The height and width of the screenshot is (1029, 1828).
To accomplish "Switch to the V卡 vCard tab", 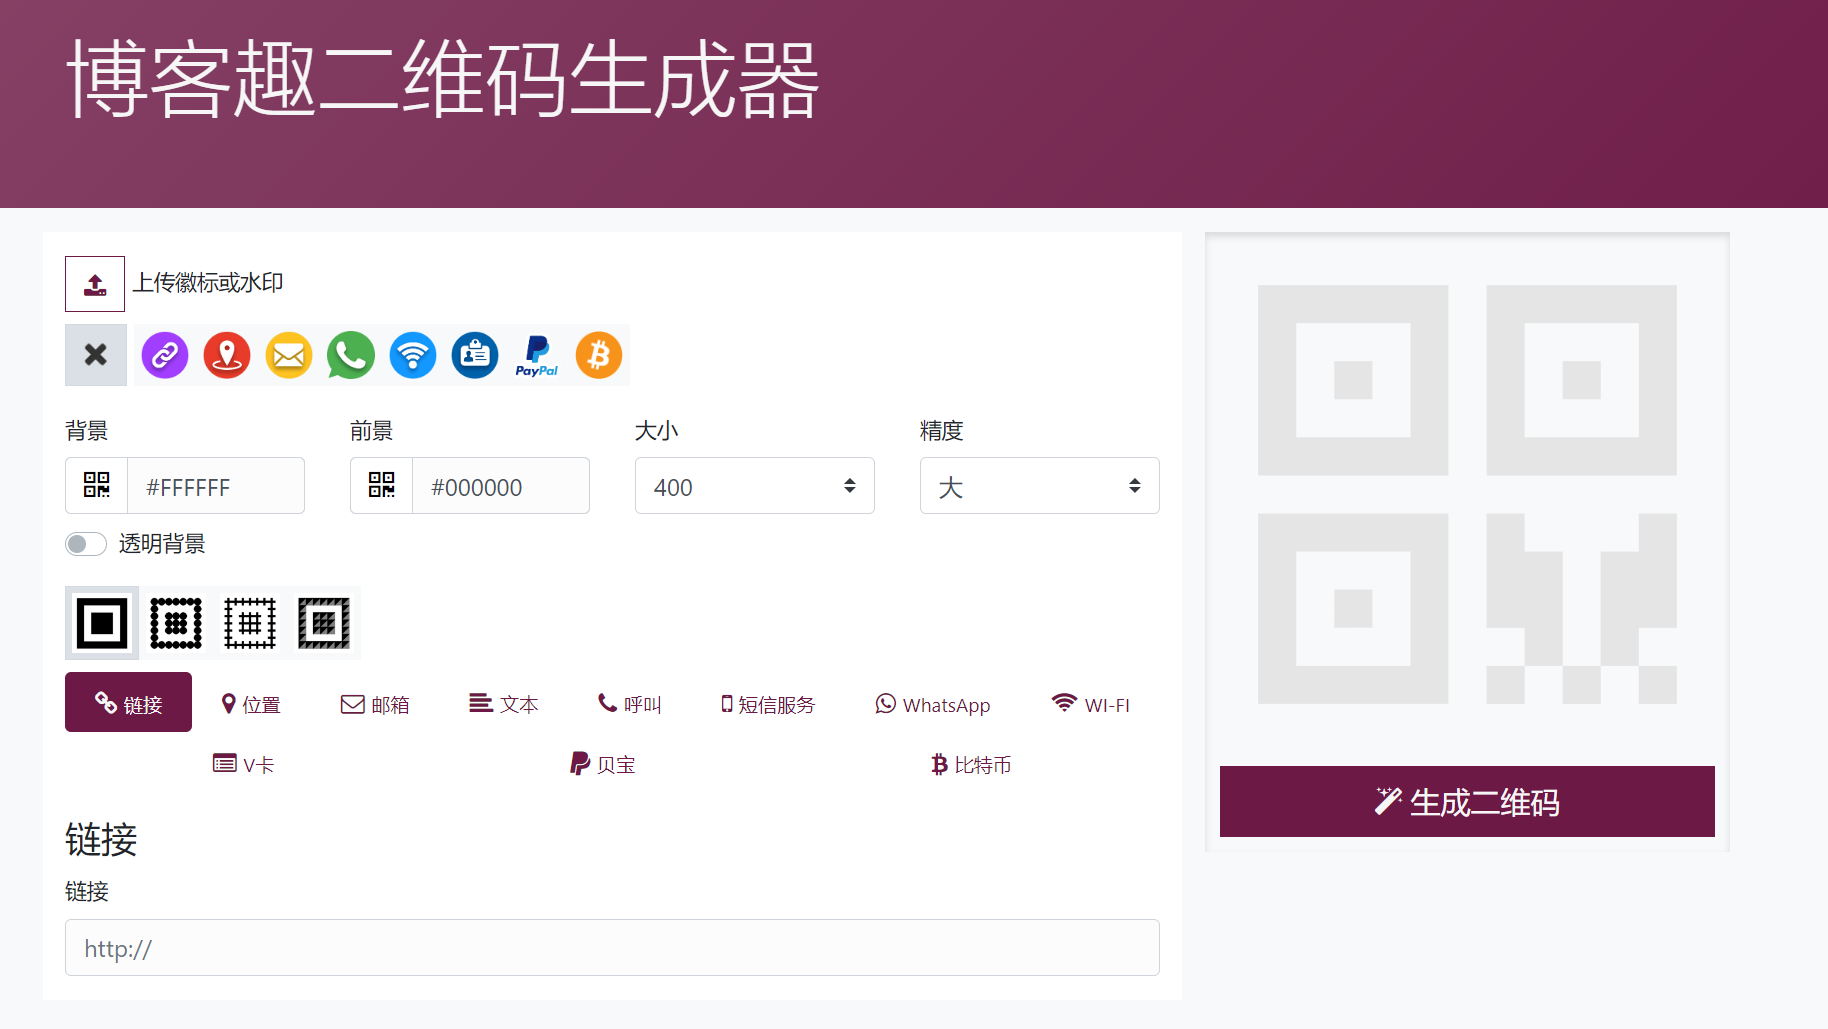I will 244,764.
